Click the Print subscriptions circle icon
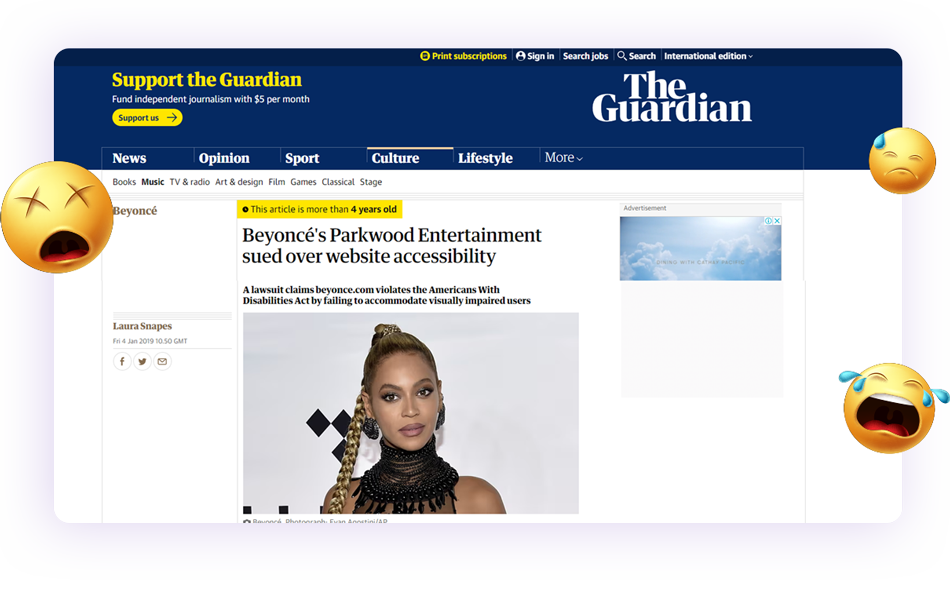The height and width of the screenshot is (598, 950). point(425,56)
